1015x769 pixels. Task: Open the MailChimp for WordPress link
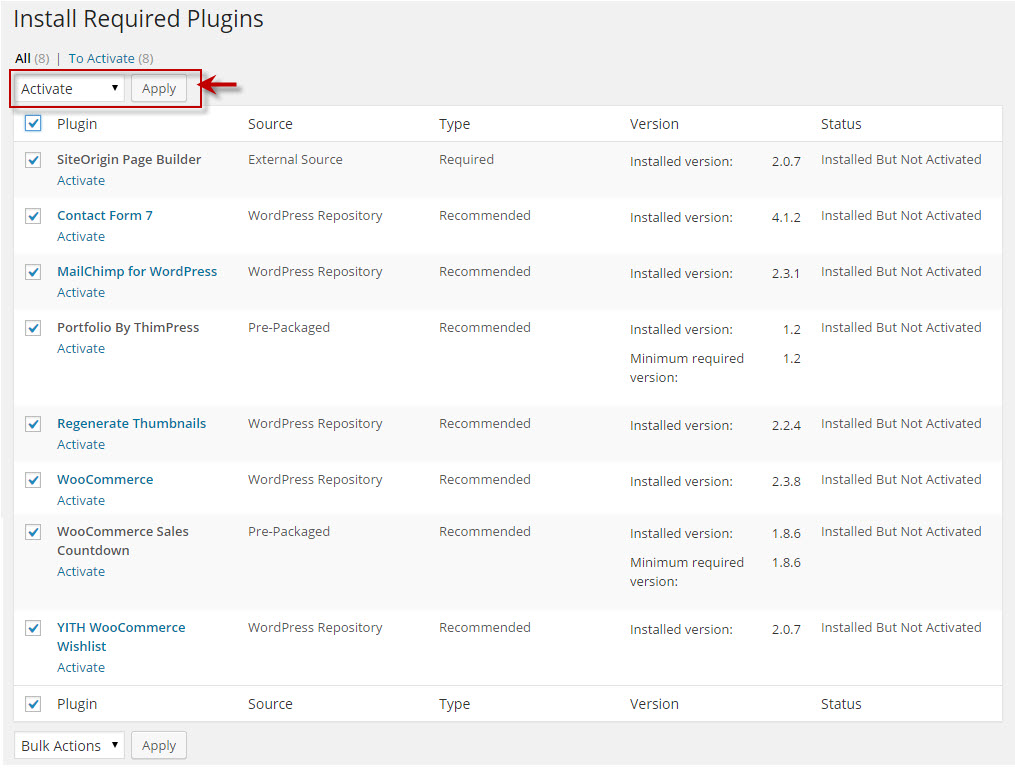[137, 271]
